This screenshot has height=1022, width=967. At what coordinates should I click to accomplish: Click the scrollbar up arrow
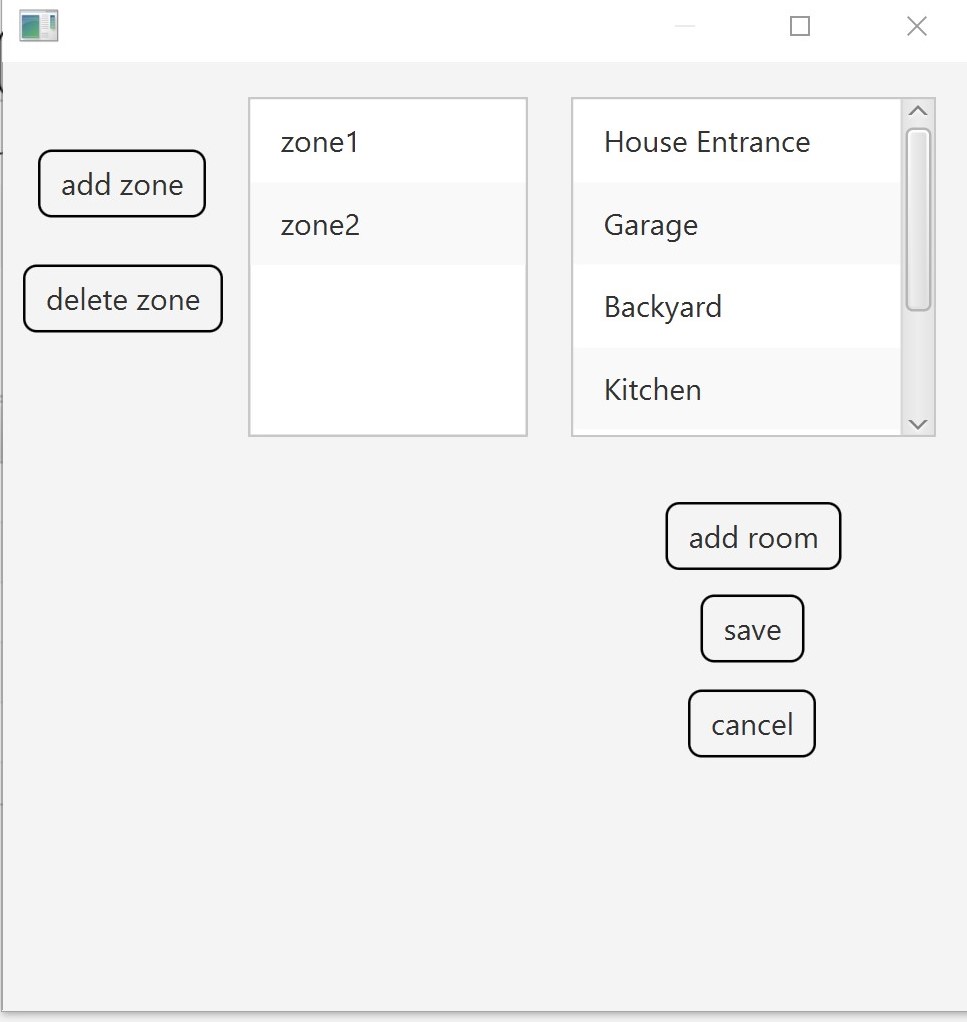pos(918,109)
